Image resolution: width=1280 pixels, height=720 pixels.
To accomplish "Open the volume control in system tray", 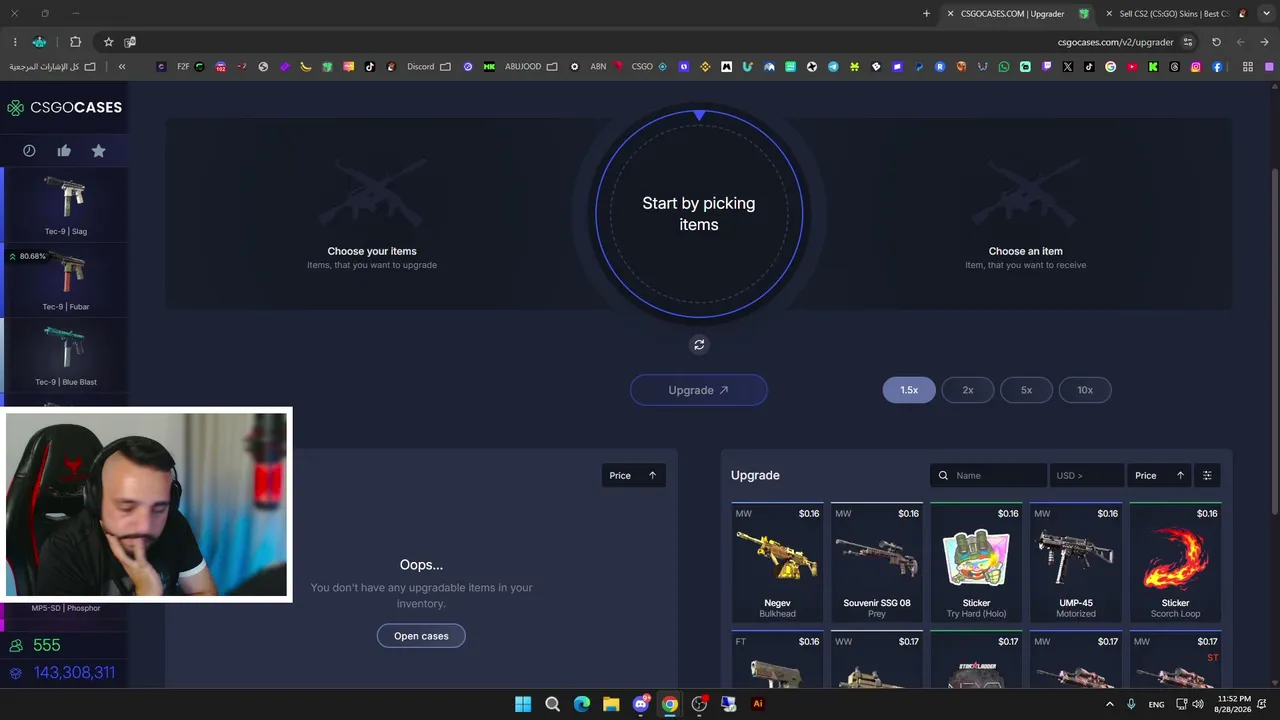I will pos(1198,704).
